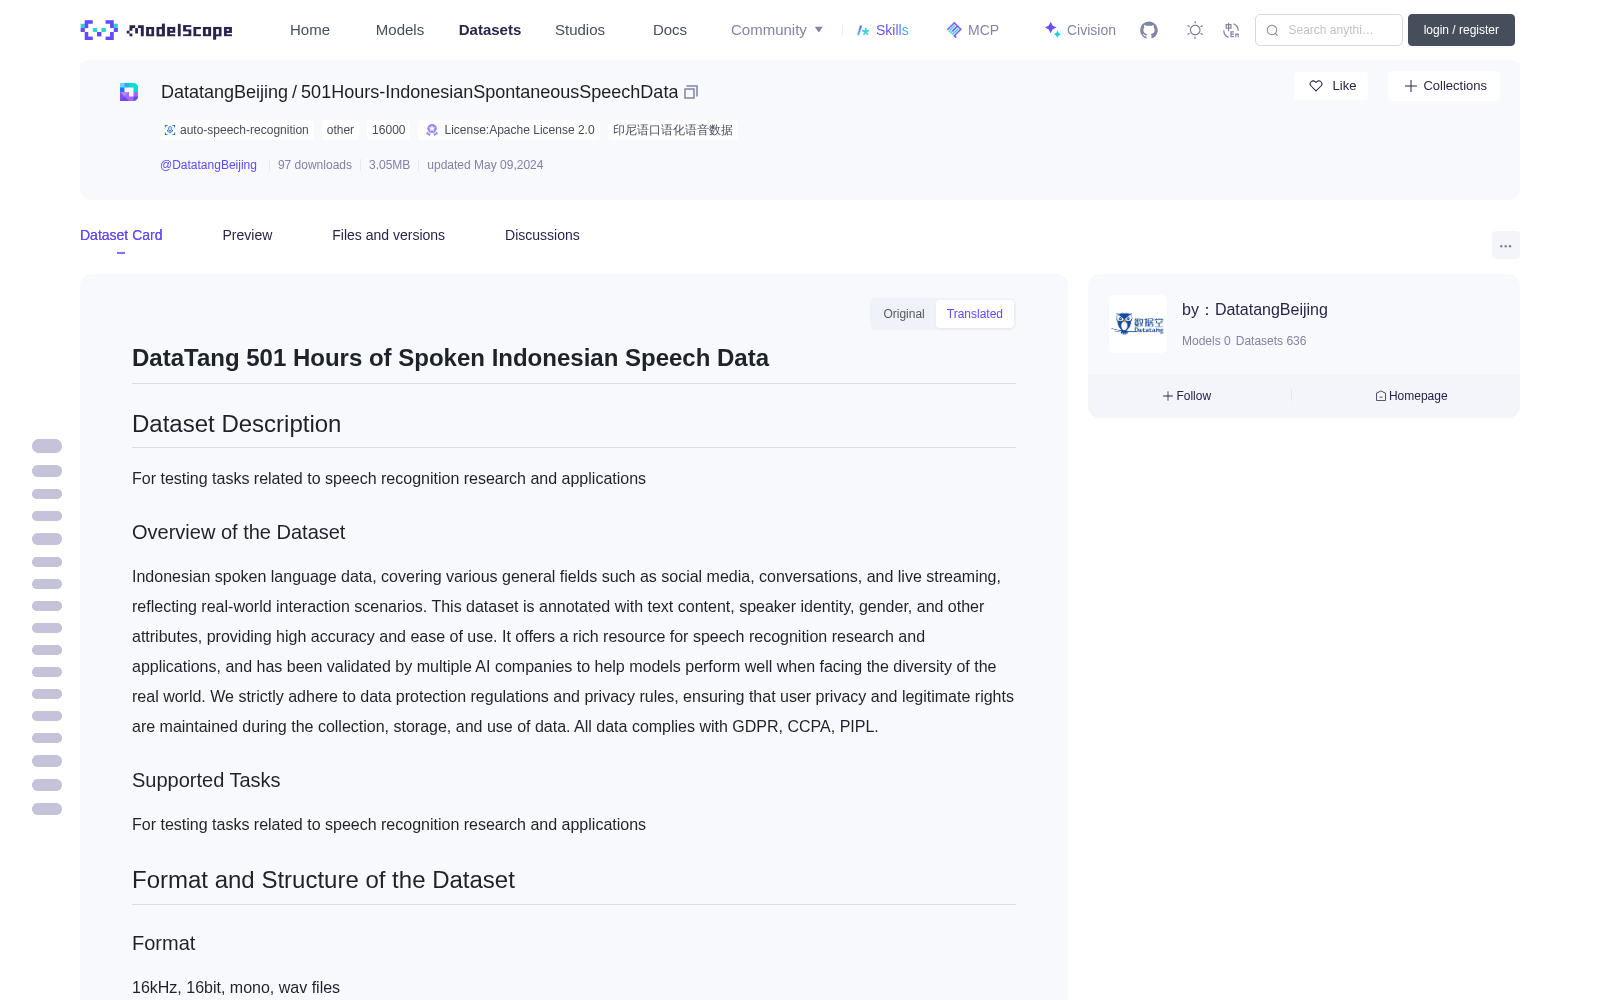
Task: Click the 'Supported Tasks' heading
Action: tap(206, 780)
